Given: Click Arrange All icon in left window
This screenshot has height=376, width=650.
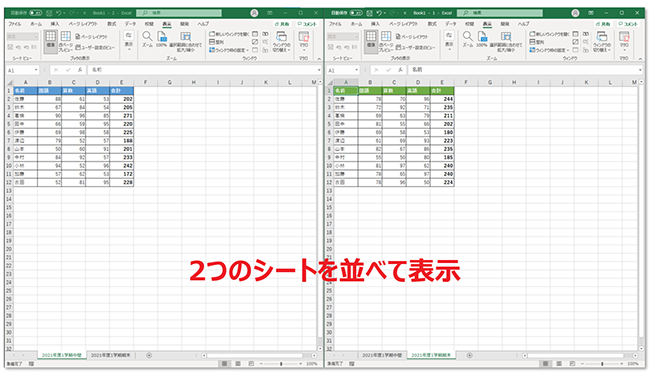Looking at the screenshot, I should tap(217, 42).
